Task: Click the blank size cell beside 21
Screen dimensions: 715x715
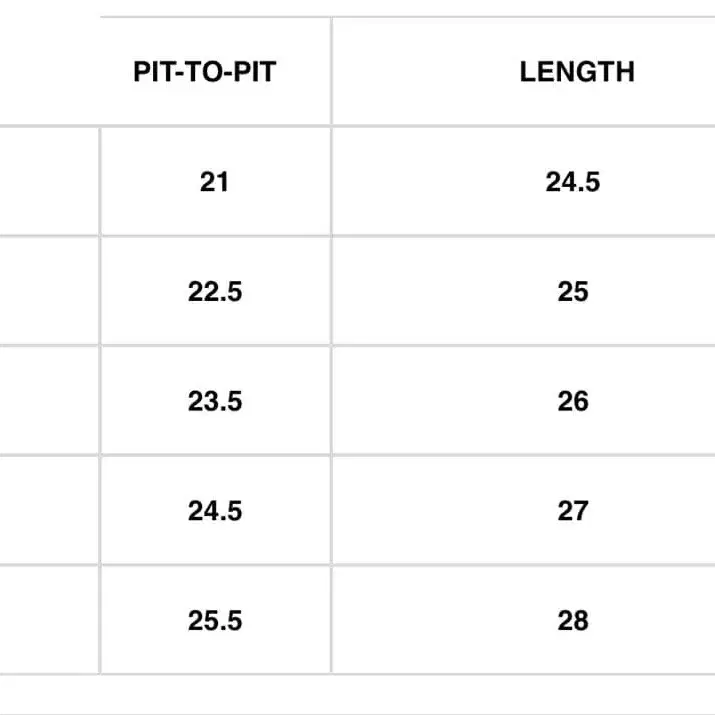Action: [x=49, y=181]
